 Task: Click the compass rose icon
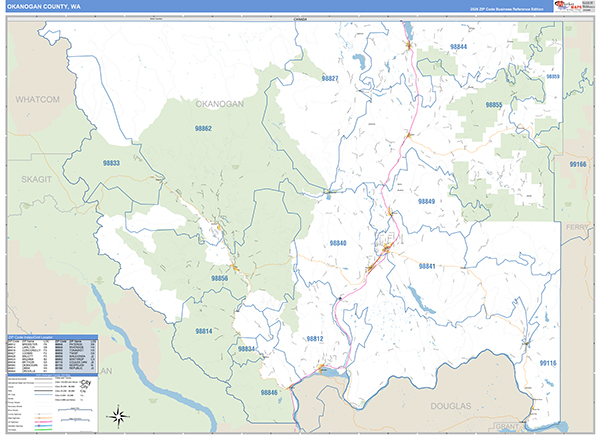(118, 415)
